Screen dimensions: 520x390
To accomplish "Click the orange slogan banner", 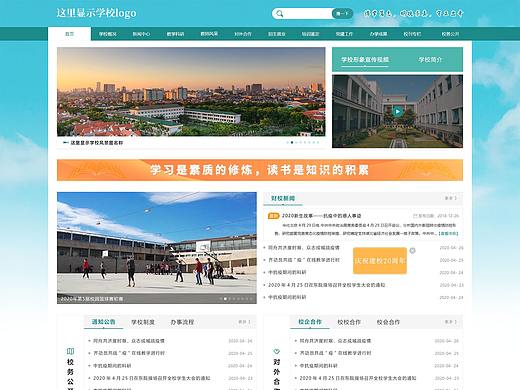I will click(x=260, y=170).
